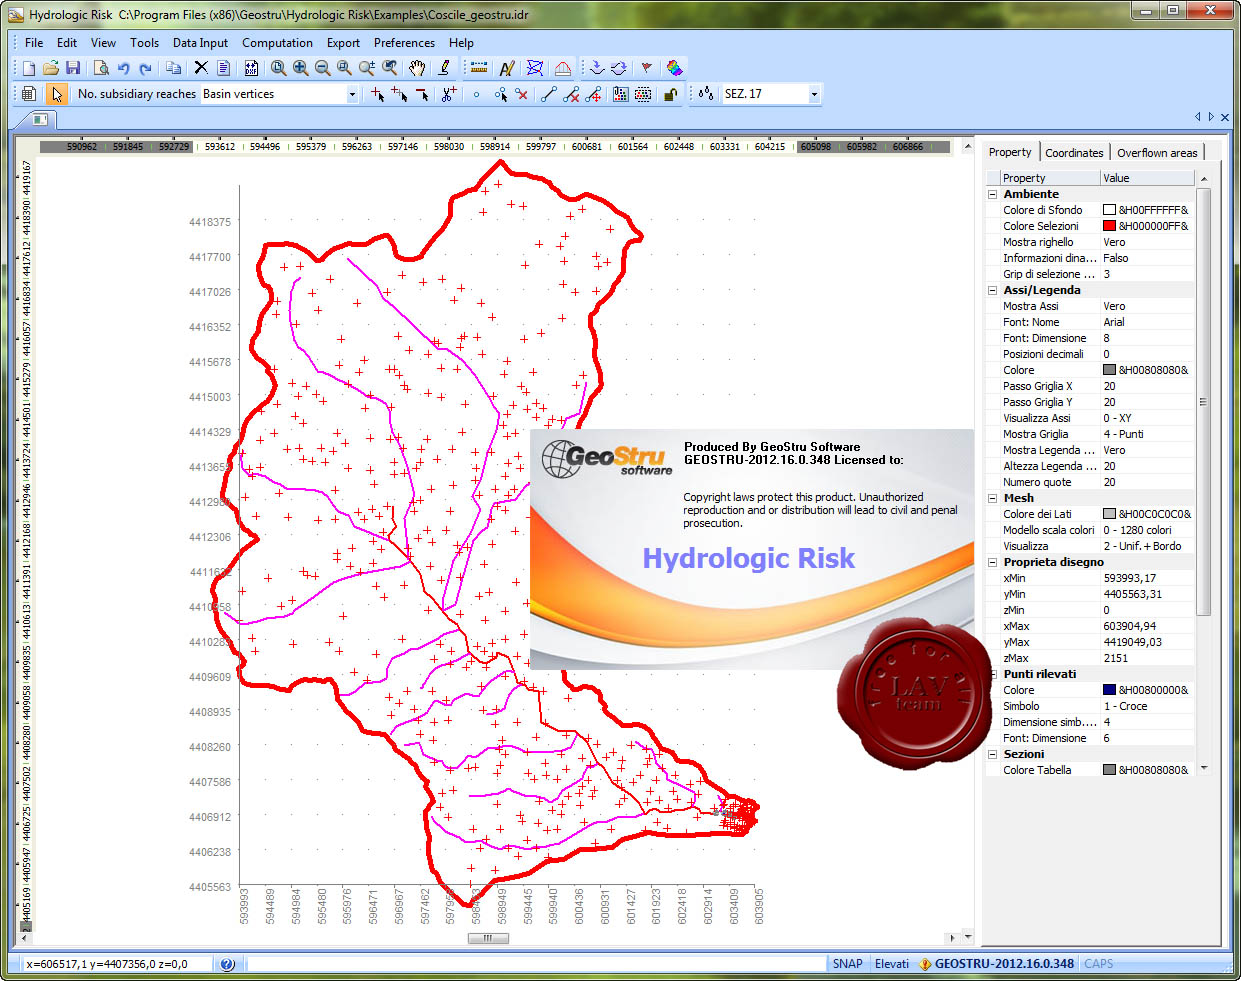
Task: Open the Export menu
Action: tap(343, 43)
